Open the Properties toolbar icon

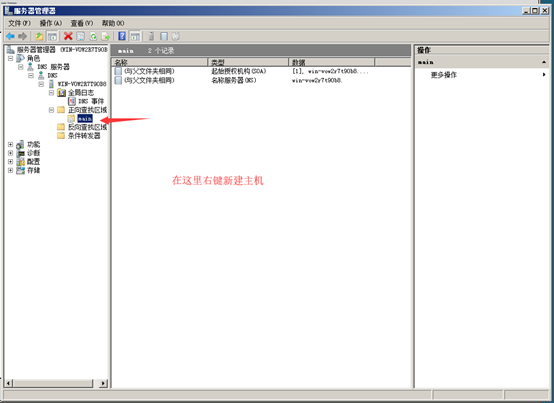[81, 36]
